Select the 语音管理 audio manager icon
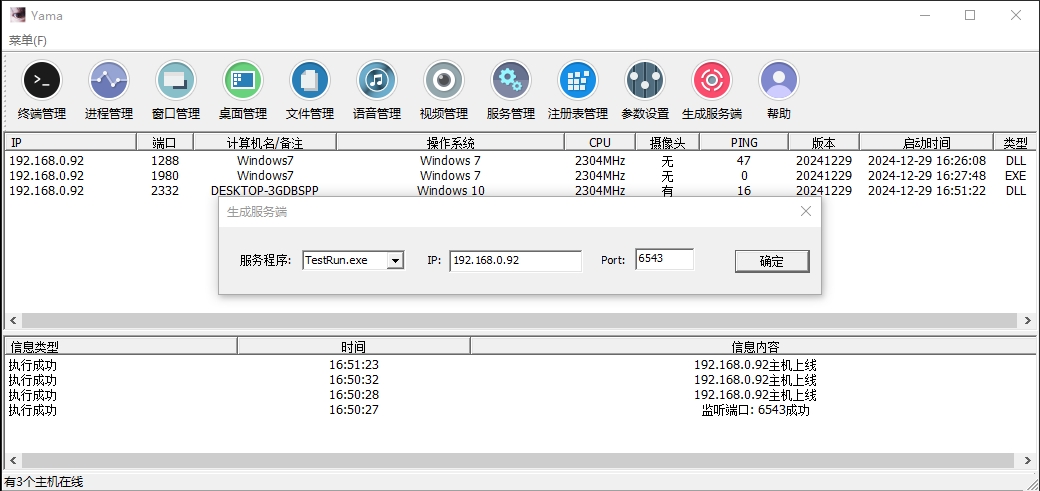Viewport: 1040px width, 491px height. tap(377, 80)
